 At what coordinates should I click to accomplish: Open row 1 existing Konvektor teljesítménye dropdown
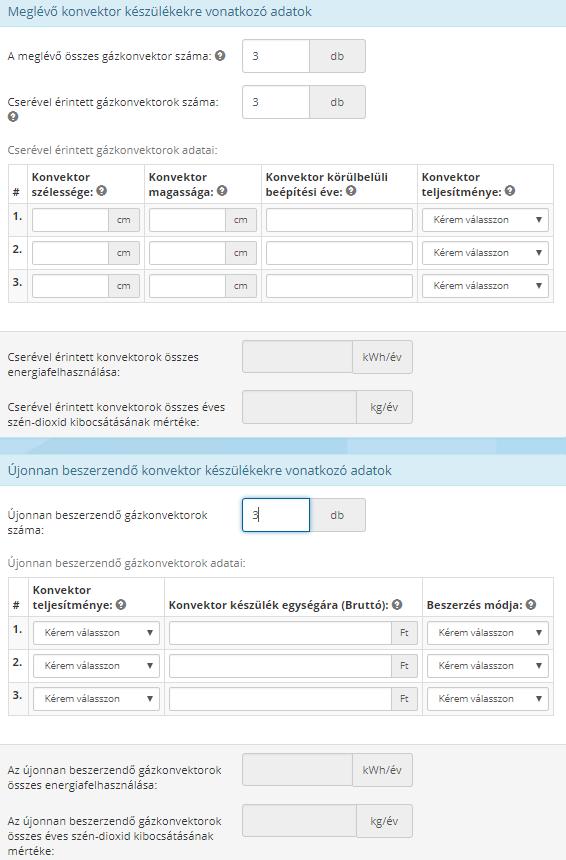[x=485, y=220]
